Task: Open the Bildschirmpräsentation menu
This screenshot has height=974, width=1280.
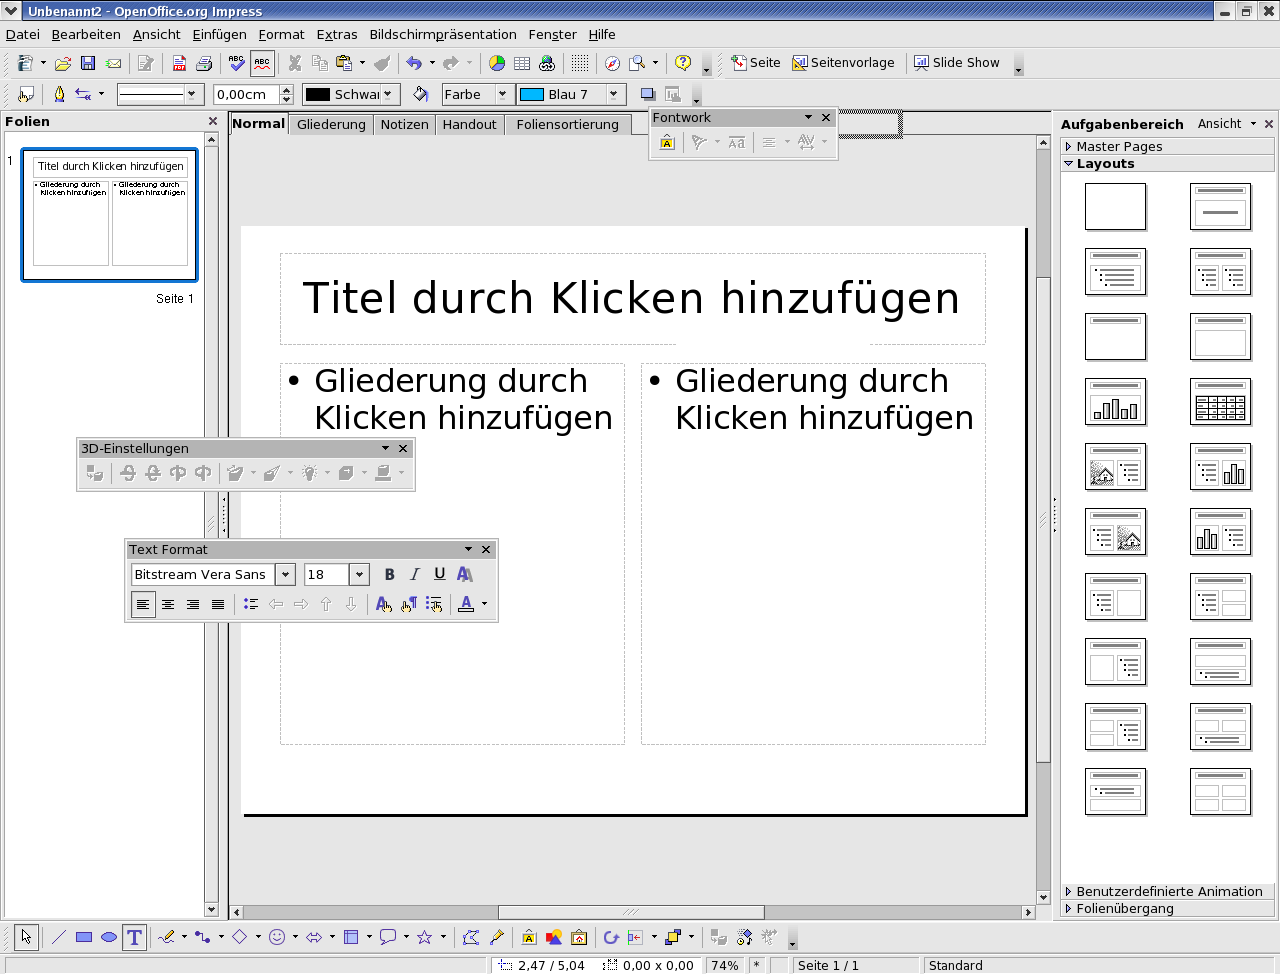Action: [443, 34]
